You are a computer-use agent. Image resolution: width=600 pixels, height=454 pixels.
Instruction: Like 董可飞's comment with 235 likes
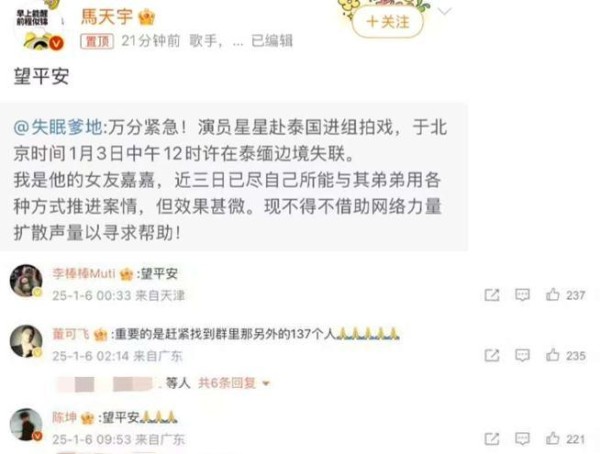pyautogui.click(x=565, y=355)
